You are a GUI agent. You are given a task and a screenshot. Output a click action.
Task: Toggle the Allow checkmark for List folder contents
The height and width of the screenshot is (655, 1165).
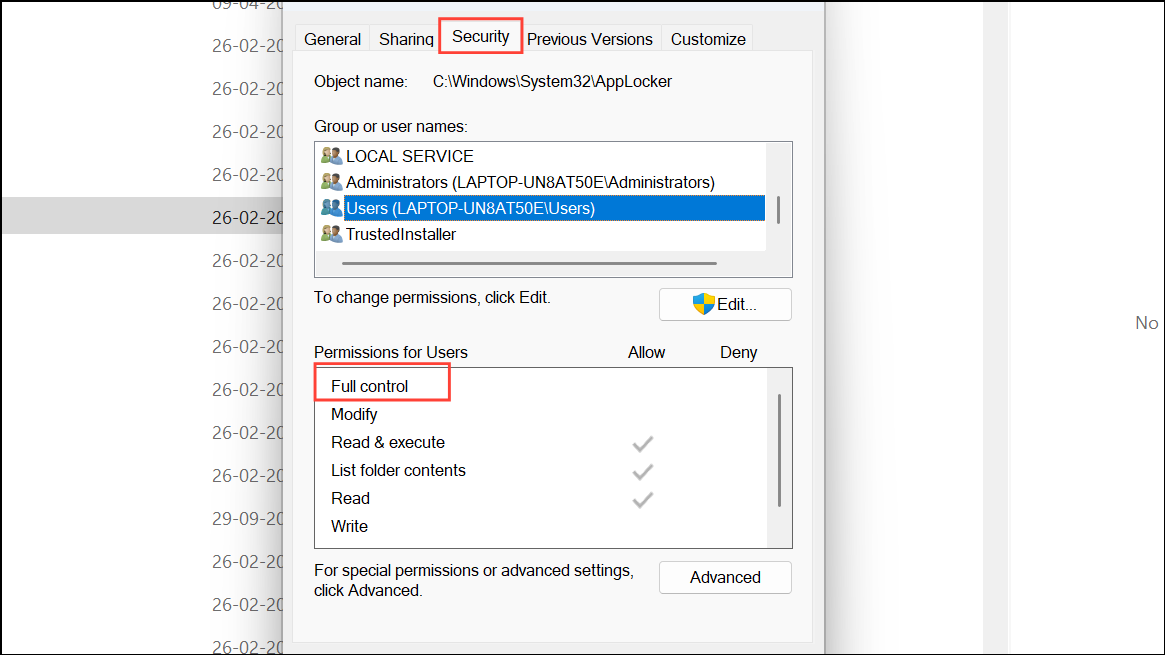point(643,470)
